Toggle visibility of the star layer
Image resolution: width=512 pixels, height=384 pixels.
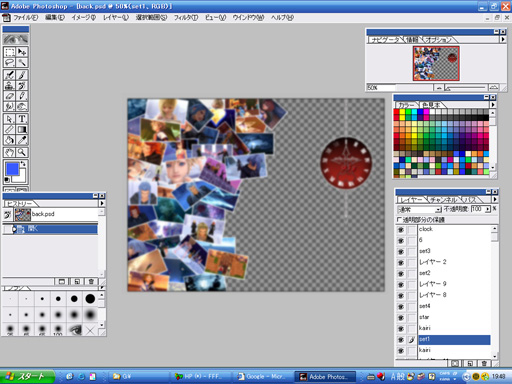pos(401,318)
